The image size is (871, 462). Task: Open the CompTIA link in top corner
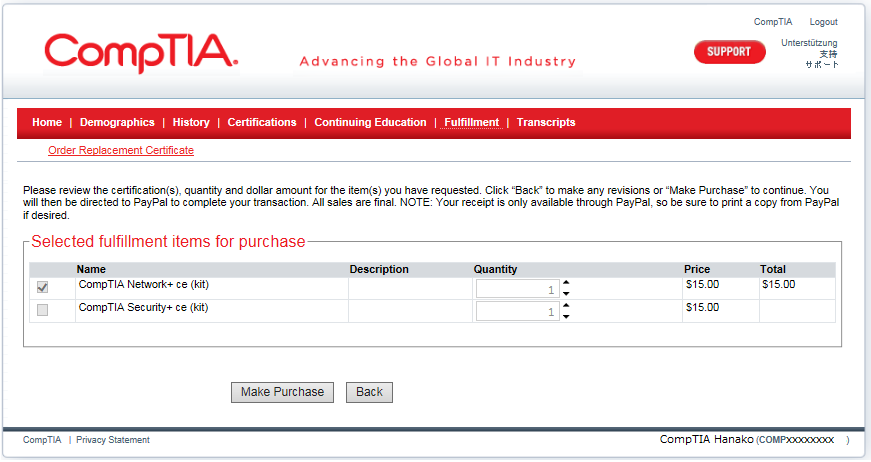tap(773, 22)
